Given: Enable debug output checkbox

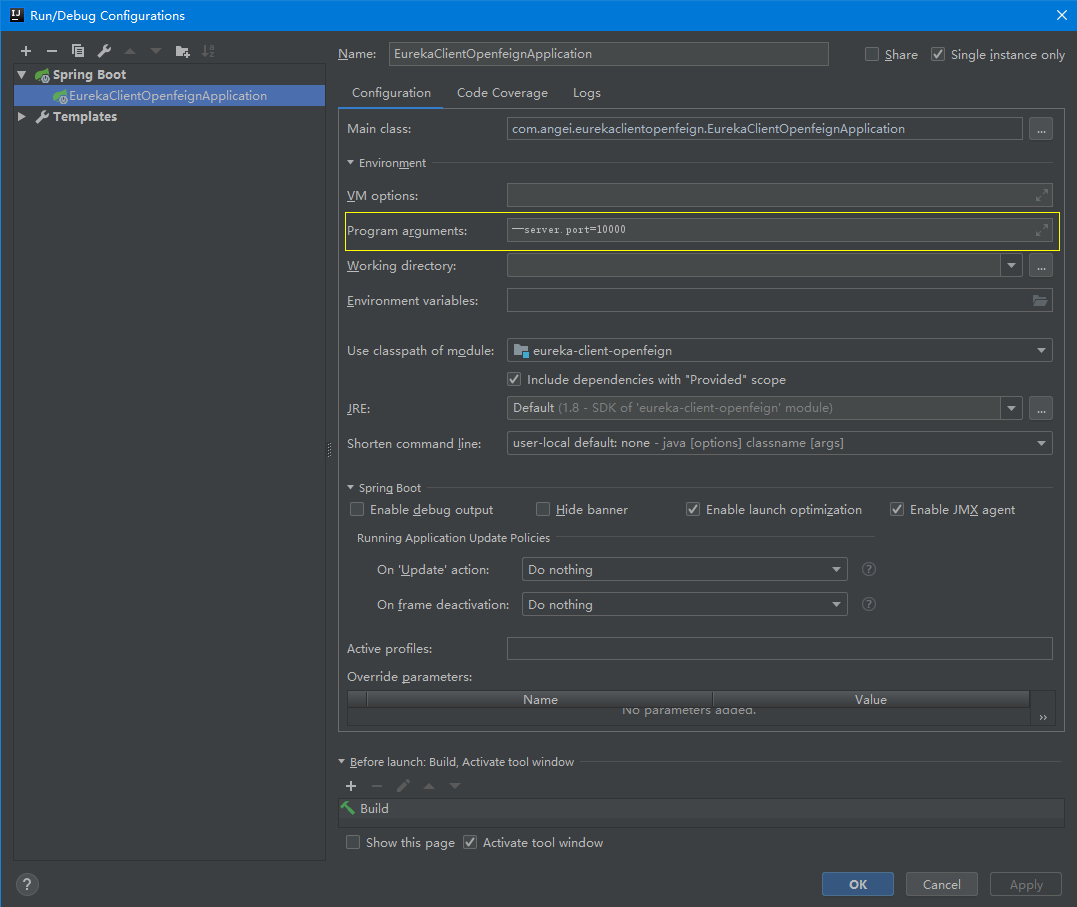Looking at the screenshot, I should [x=357, y=510].
